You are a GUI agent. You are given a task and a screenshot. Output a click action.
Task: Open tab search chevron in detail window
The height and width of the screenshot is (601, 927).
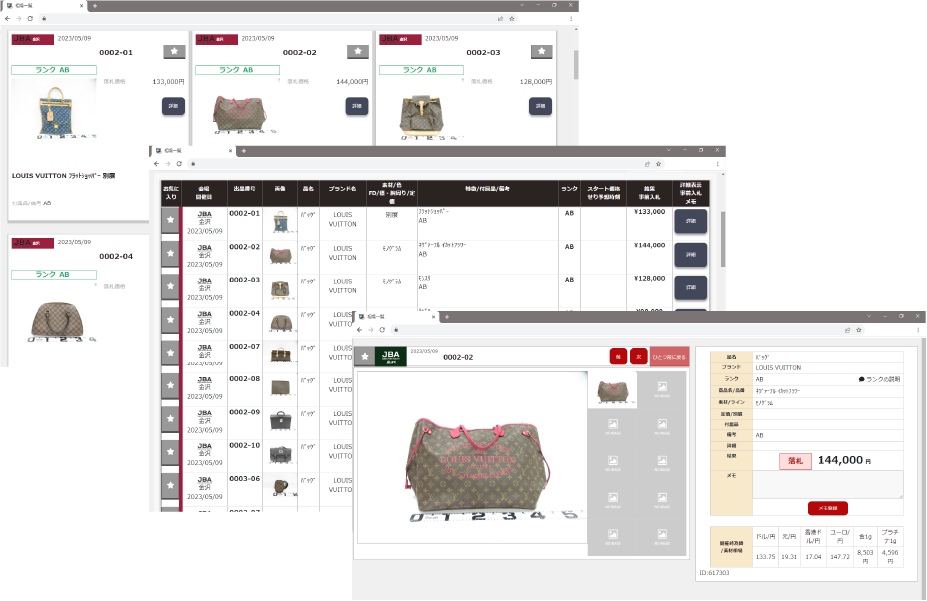click(869, 316)
